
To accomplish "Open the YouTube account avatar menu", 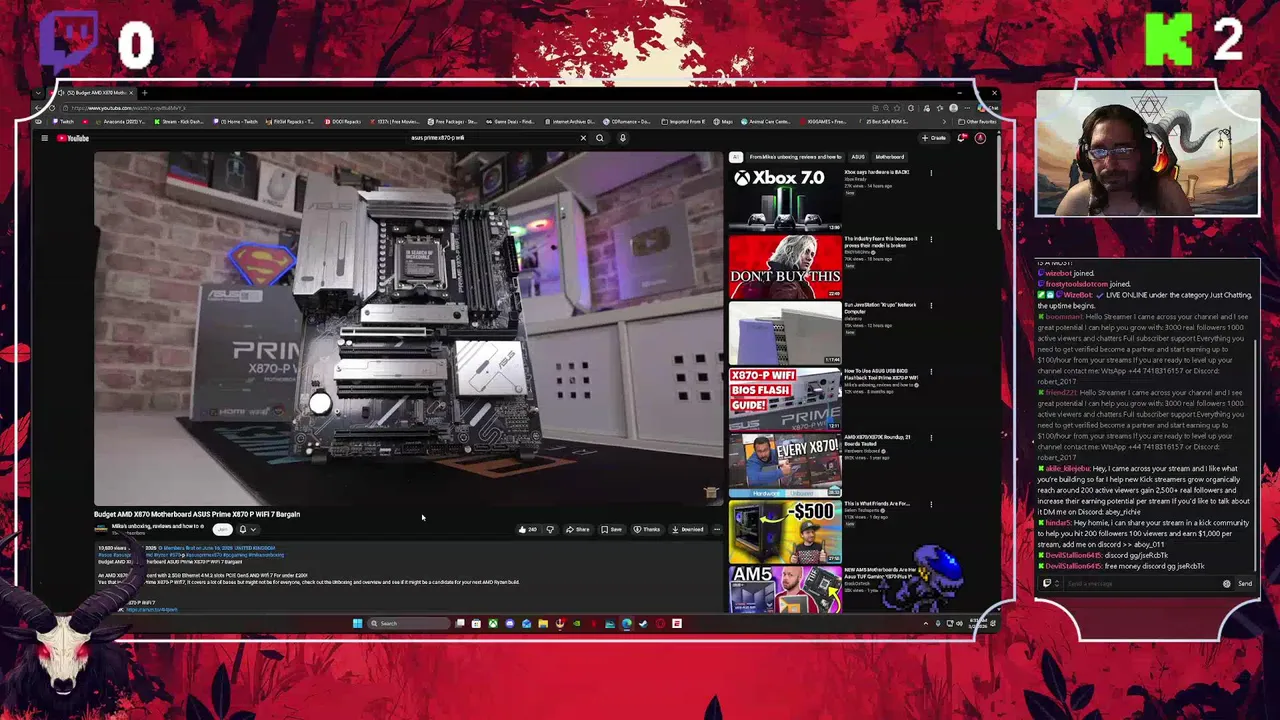I will pos(980,138).
